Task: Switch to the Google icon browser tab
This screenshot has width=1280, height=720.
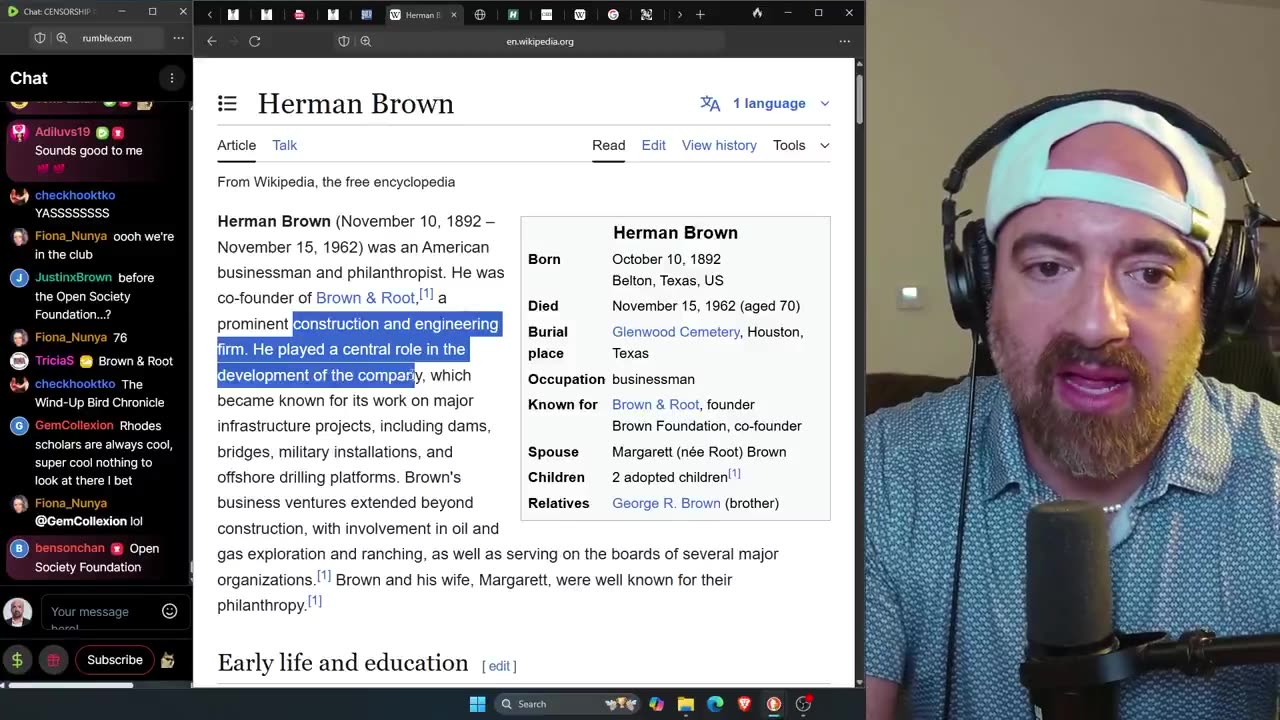Action: 613,15
